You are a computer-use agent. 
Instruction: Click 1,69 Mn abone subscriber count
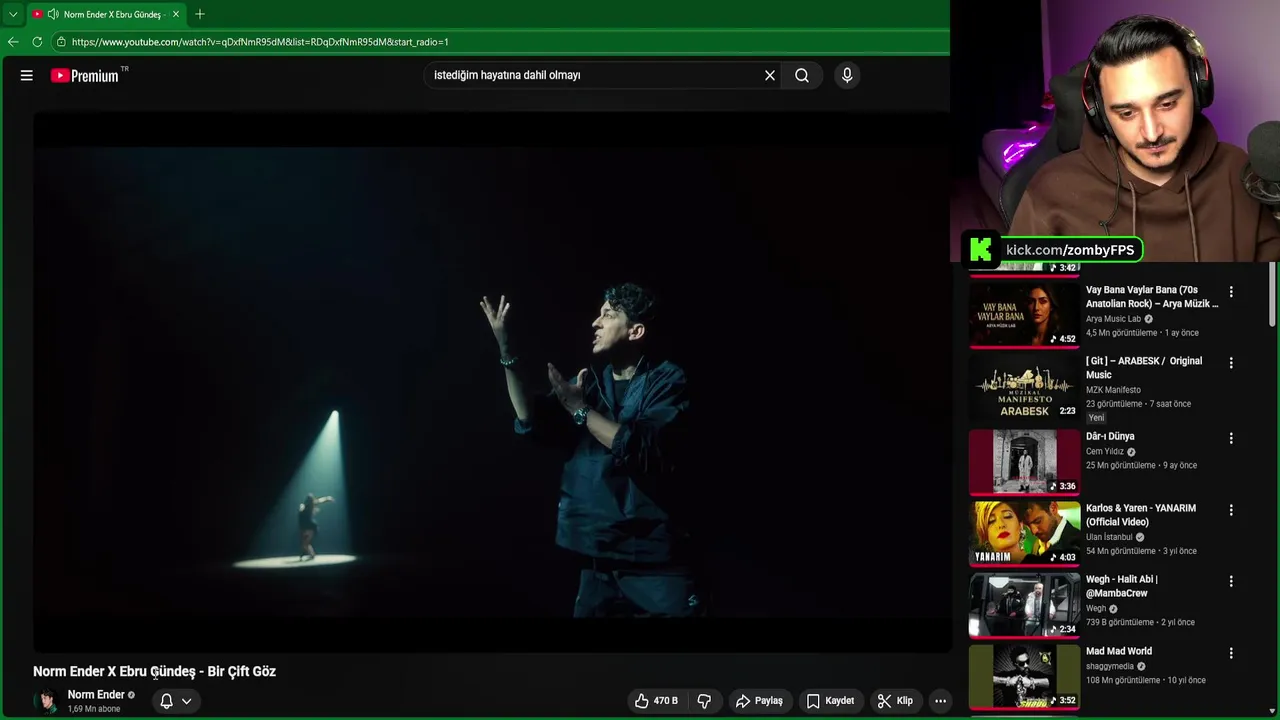94,709
